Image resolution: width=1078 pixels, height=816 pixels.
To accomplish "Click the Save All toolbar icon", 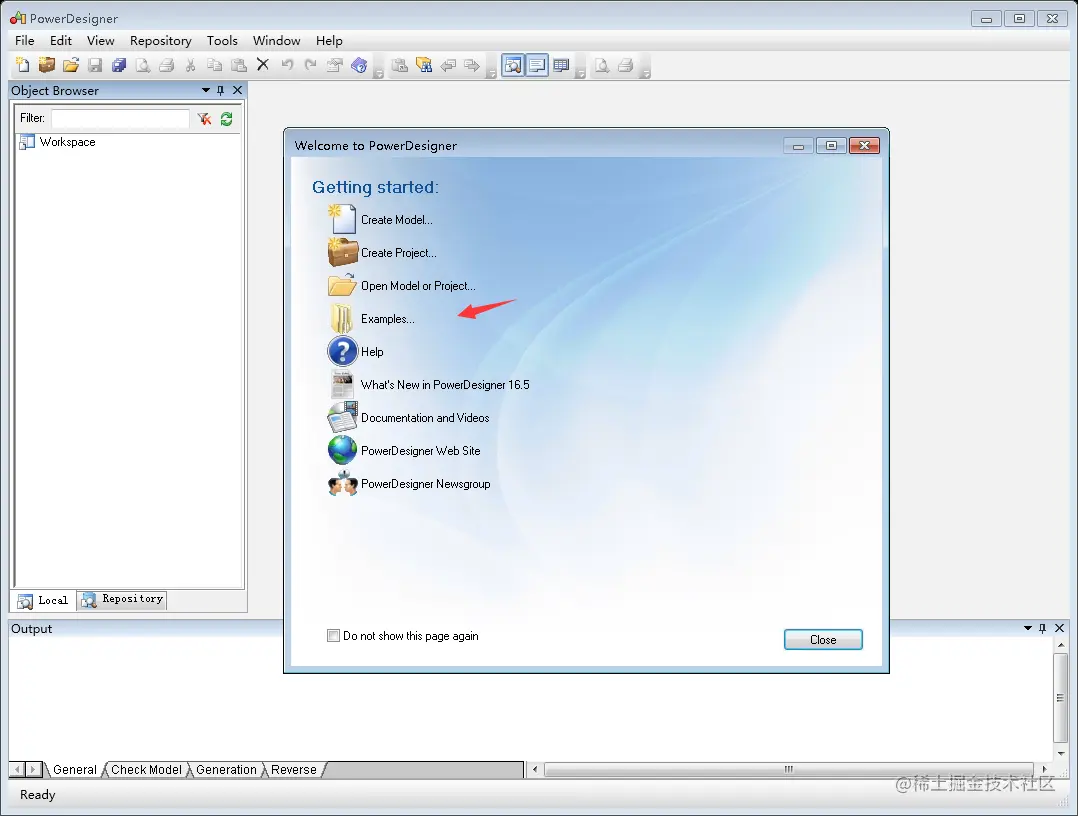I will coord(119,65).
